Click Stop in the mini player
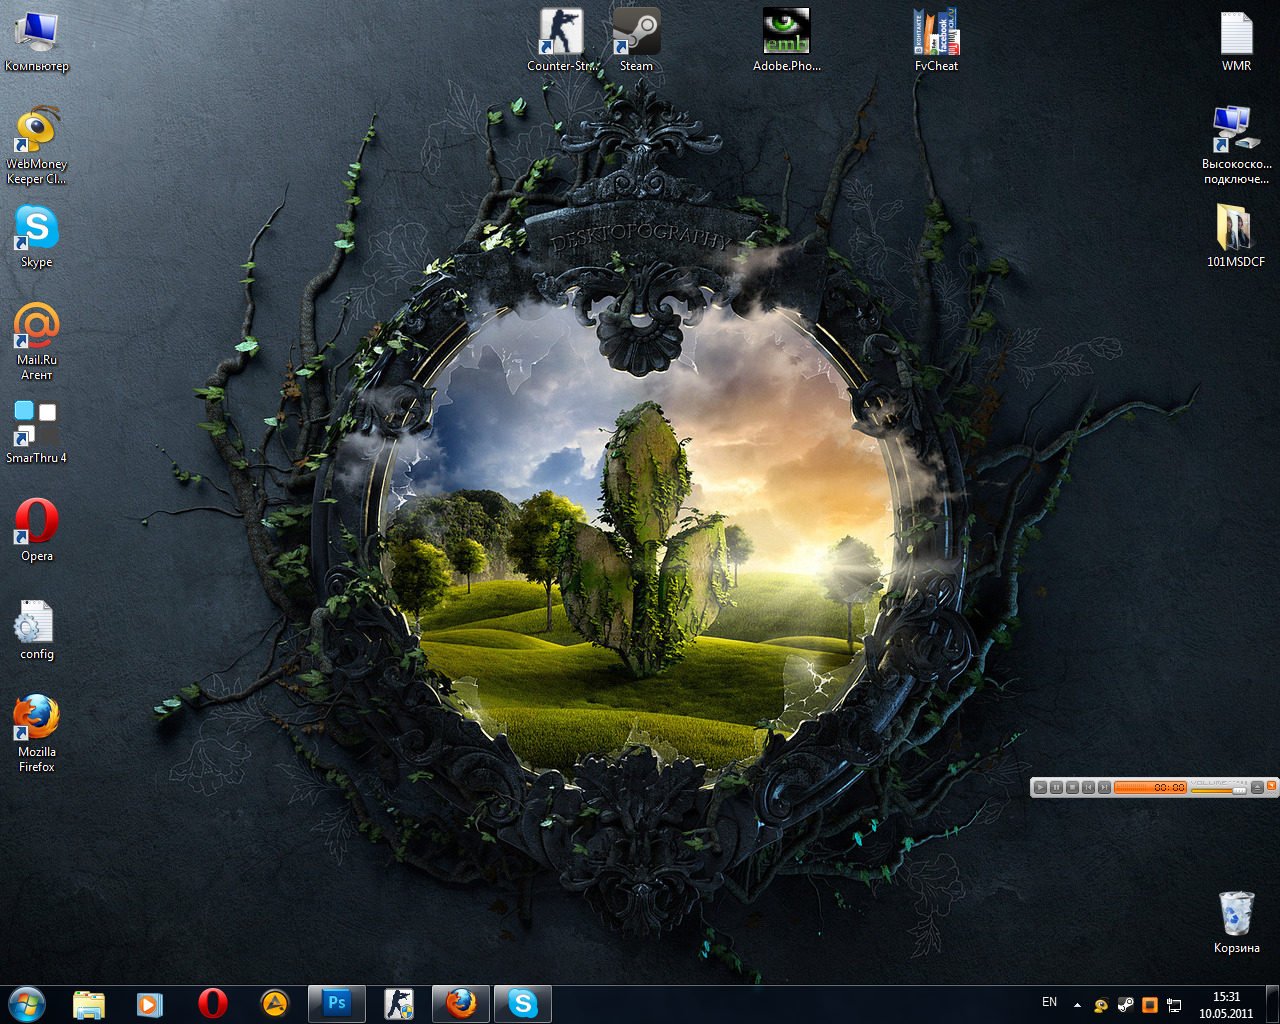This screenshot has height=1024, width=1280. point(1072,787)
